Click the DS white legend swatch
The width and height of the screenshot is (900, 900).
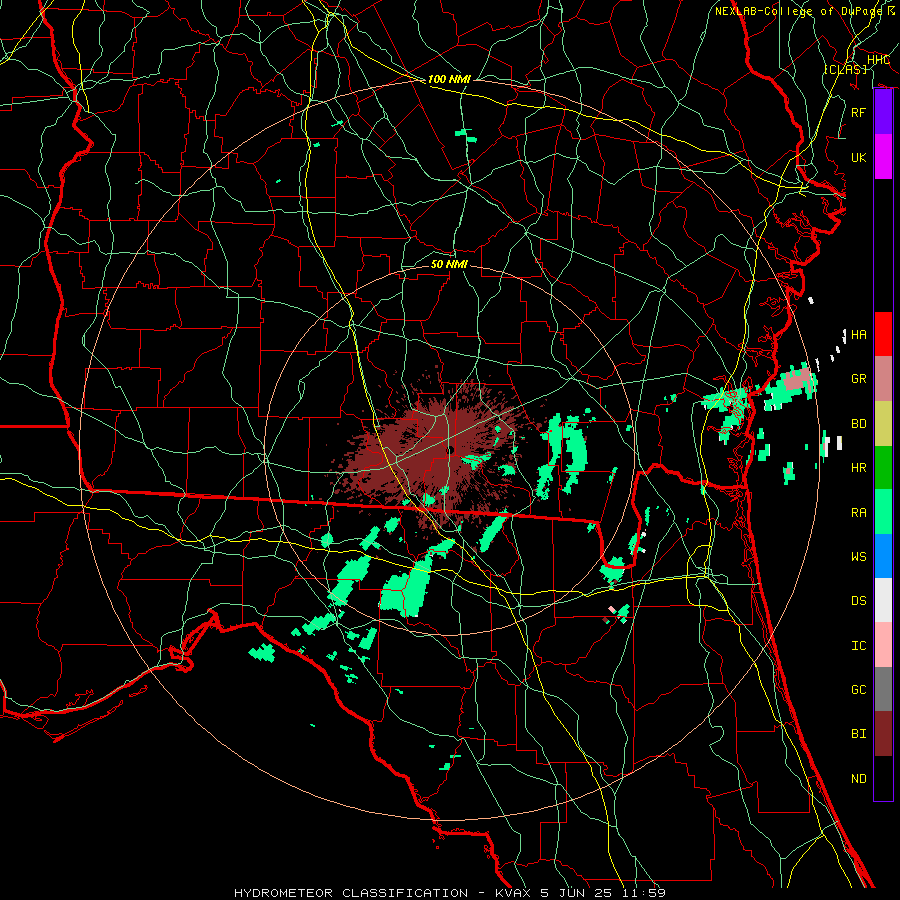tap(883, 600)
